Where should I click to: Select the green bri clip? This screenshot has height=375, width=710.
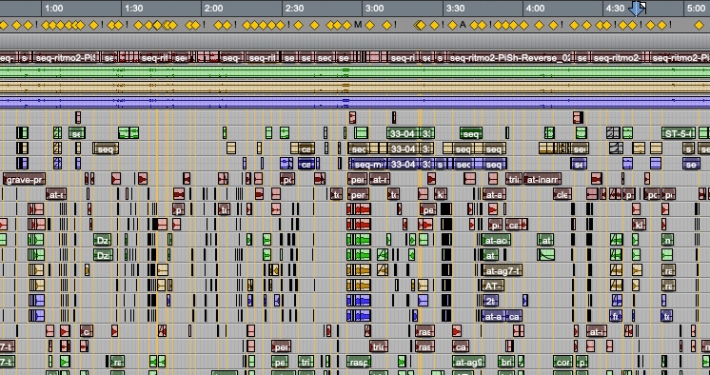click(506, 362)
